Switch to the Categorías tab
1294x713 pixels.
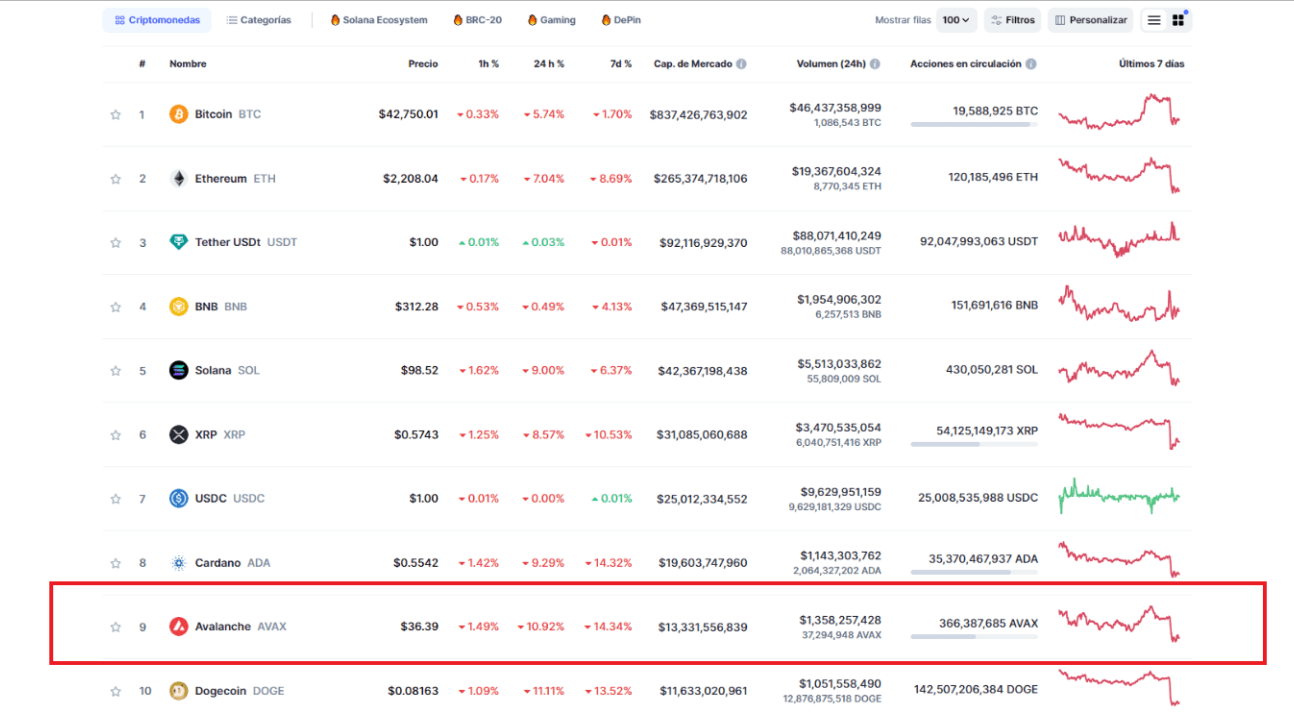click(x=259, y=20)
